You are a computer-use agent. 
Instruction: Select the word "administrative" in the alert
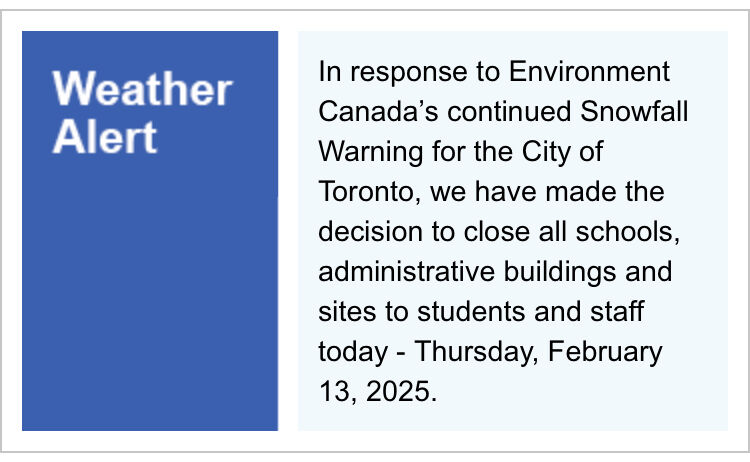pos(407,272)
